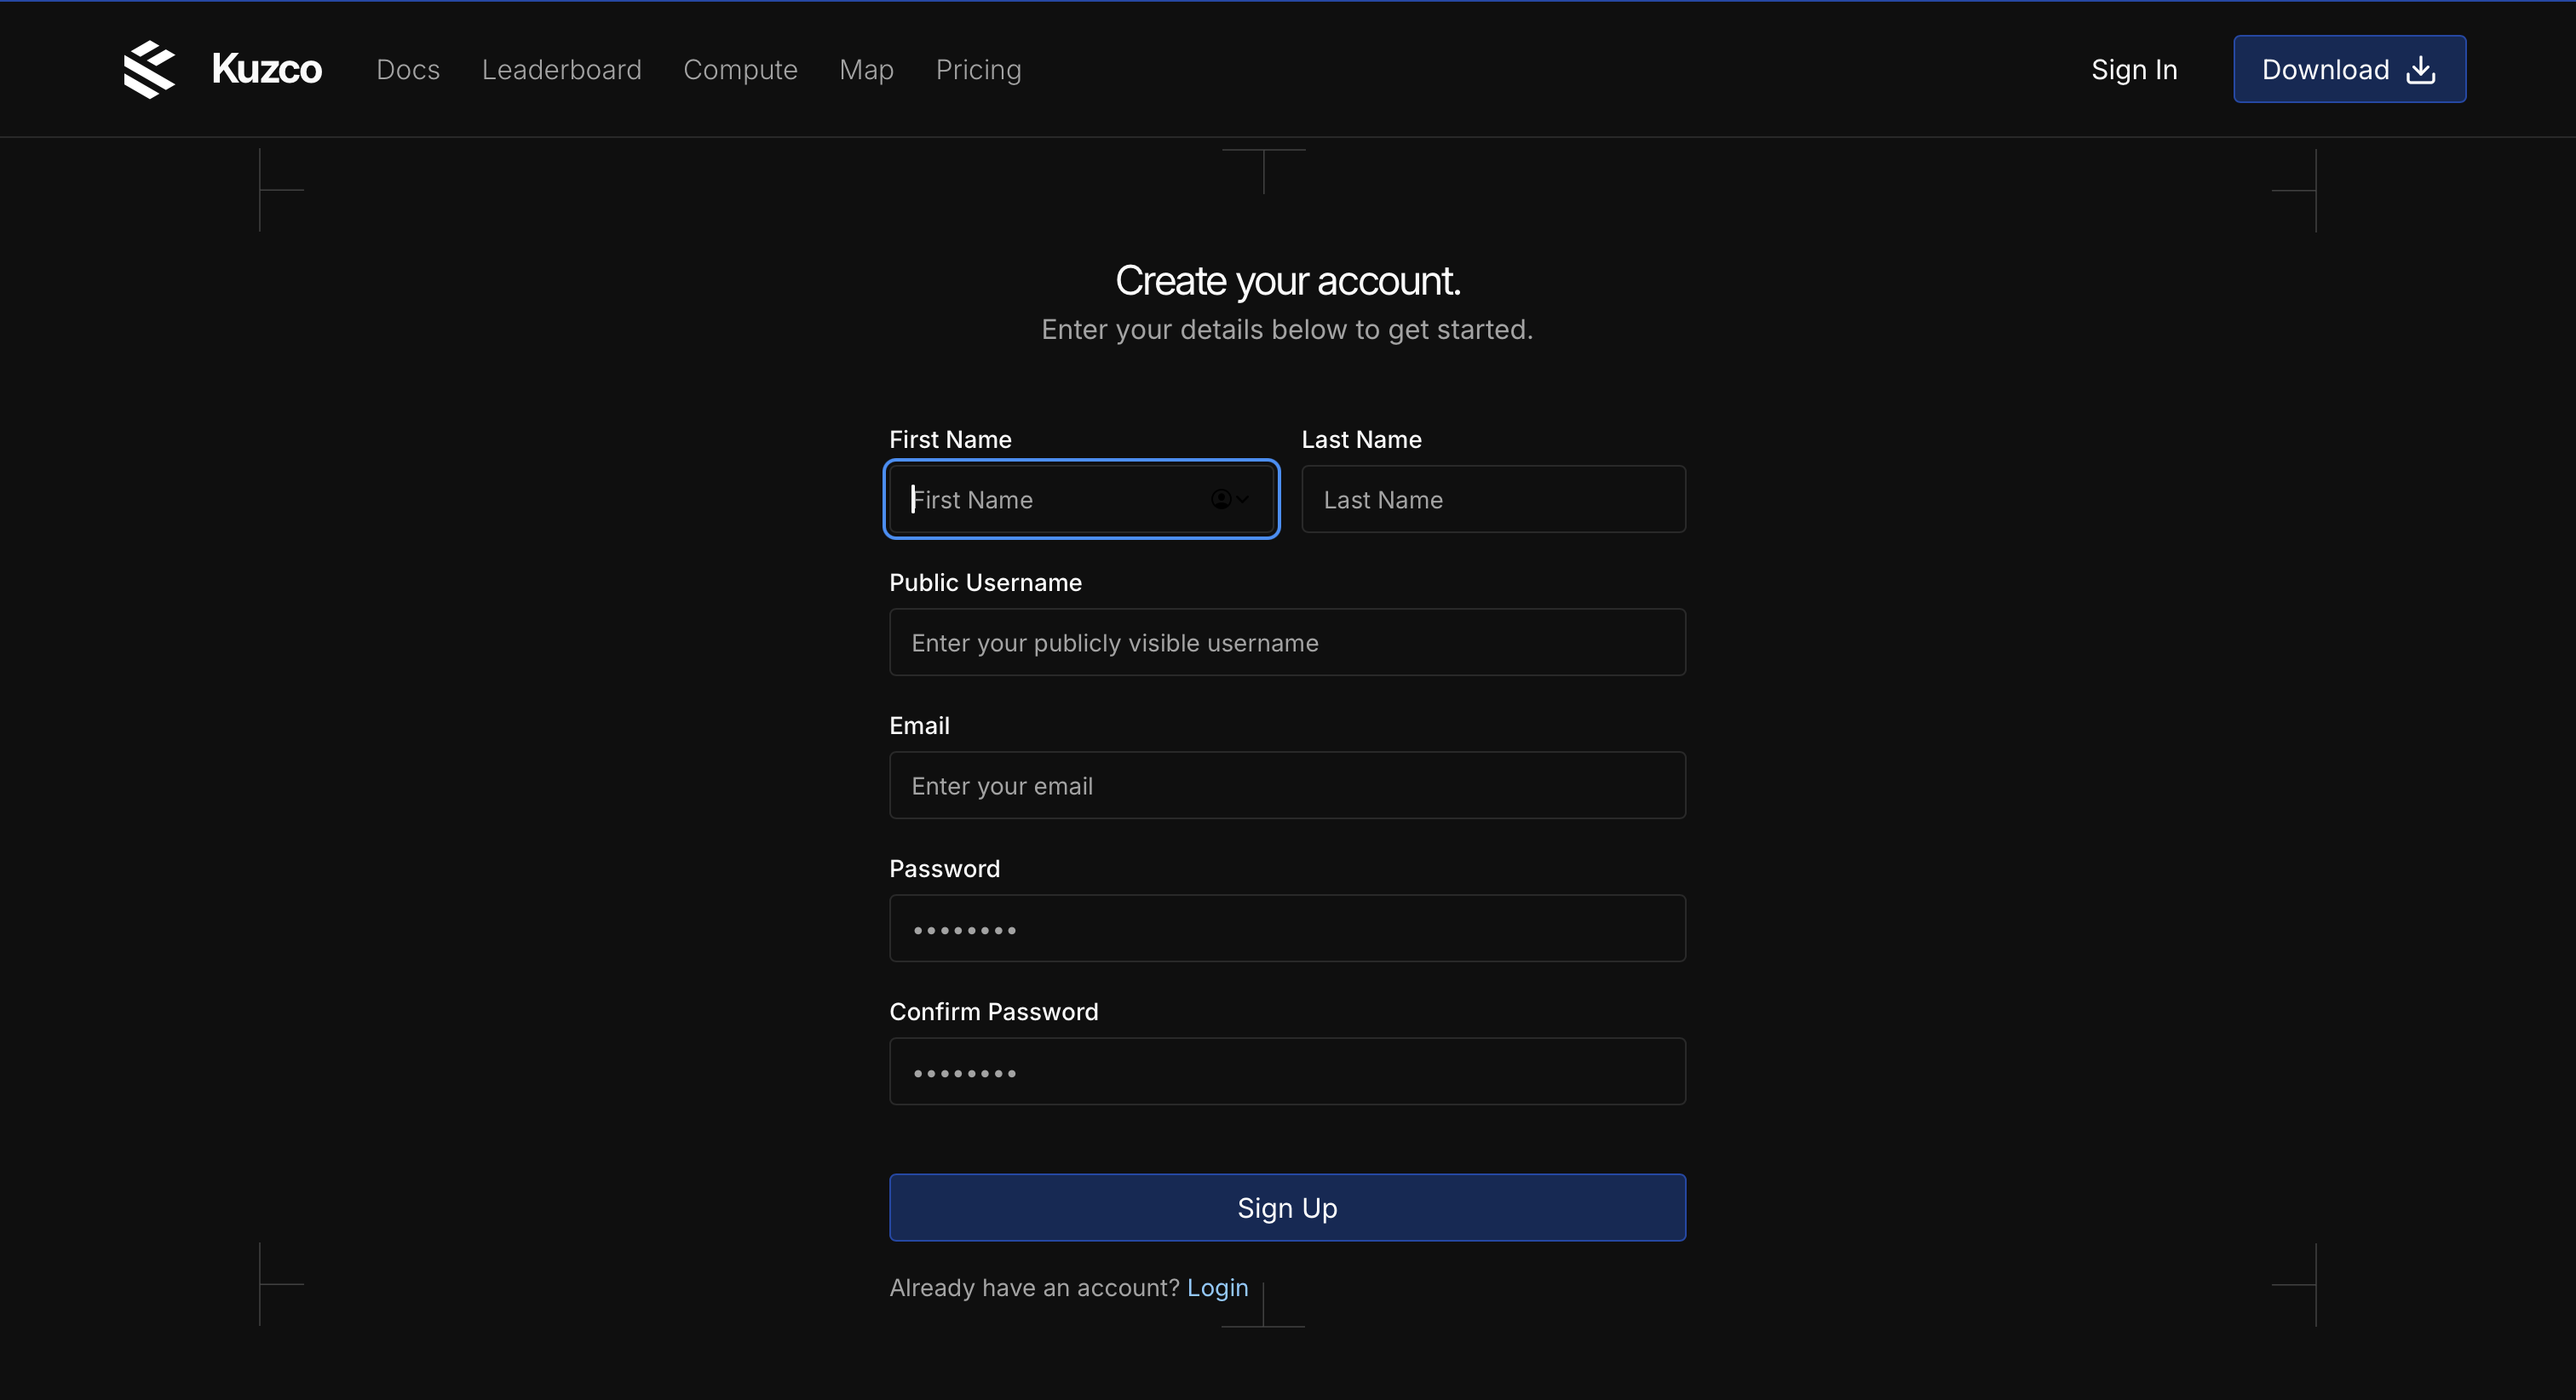Submit the form with Sign Up

(1287, 1207)
